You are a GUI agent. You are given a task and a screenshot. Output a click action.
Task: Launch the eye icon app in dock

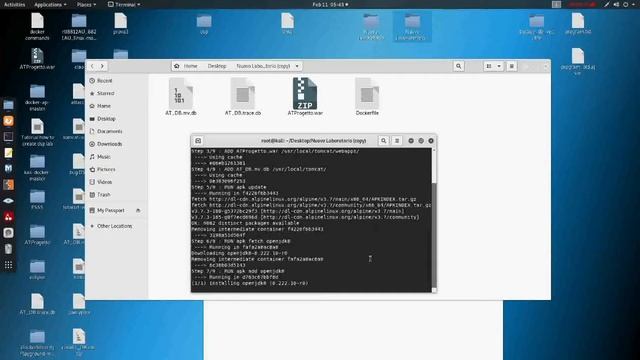pos(8,200)
